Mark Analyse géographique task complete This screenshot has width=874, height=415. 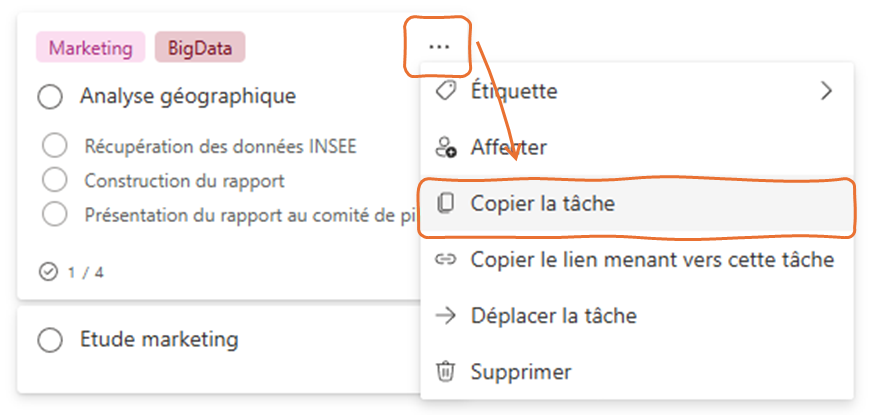(x=50, y=97)
